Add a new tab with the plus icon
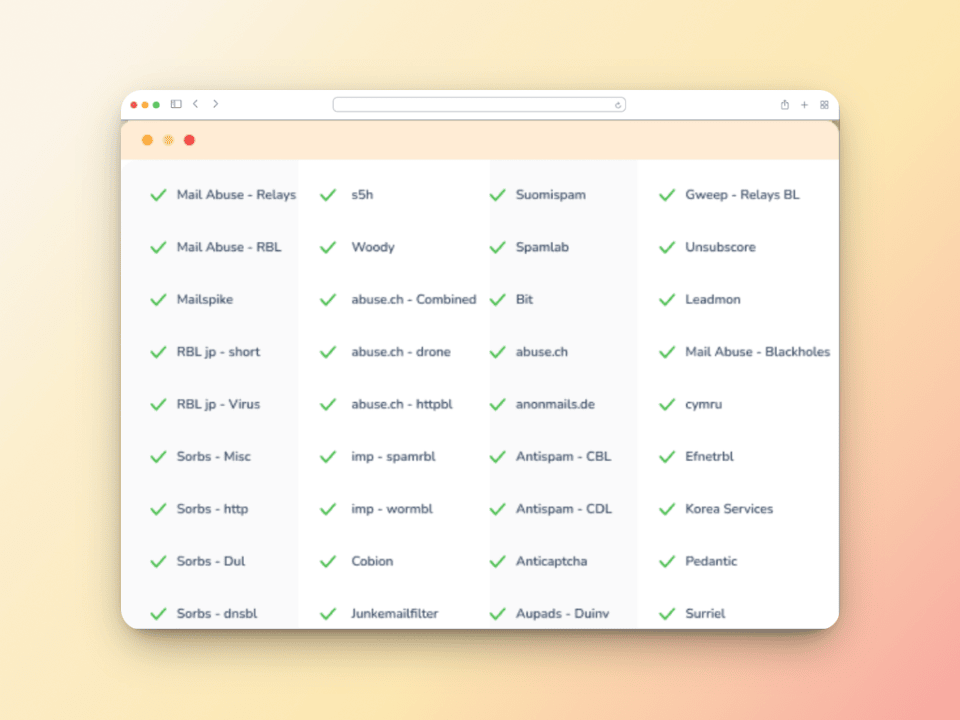 pyautogui.click(x=804, y=105)
